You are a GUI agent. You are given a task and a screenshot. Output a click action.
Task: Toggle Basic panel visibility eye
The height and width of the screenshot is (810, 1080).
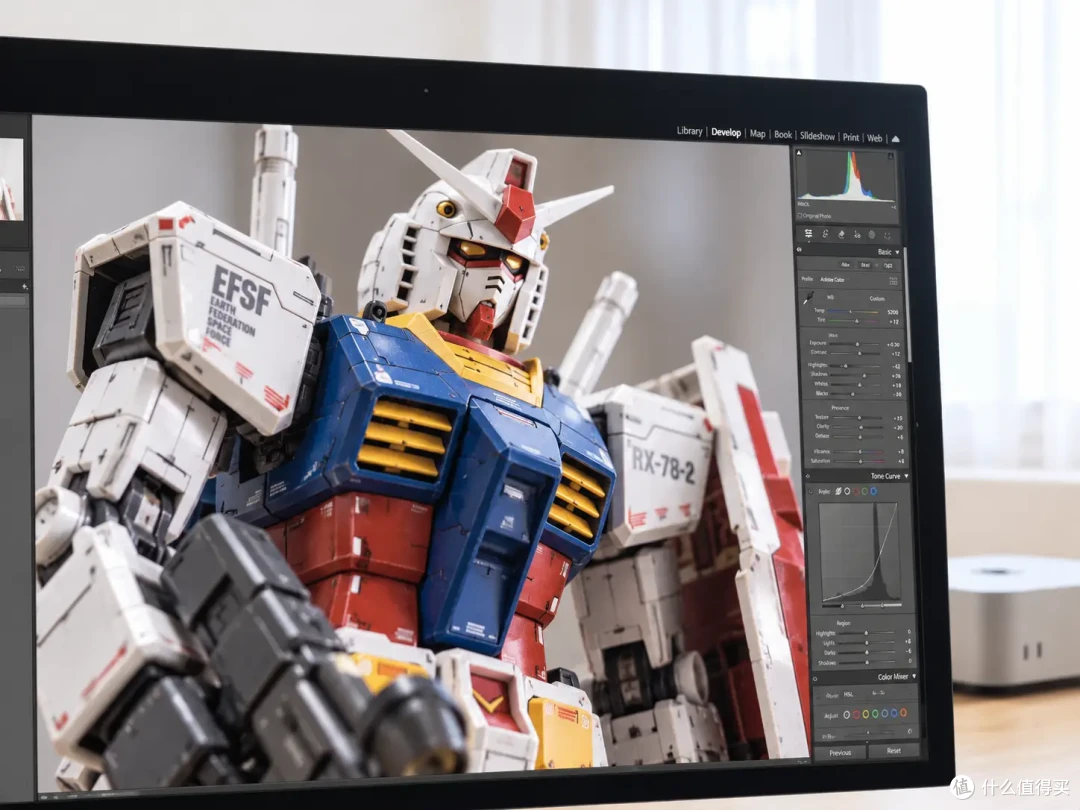click(x=800, y=250)
